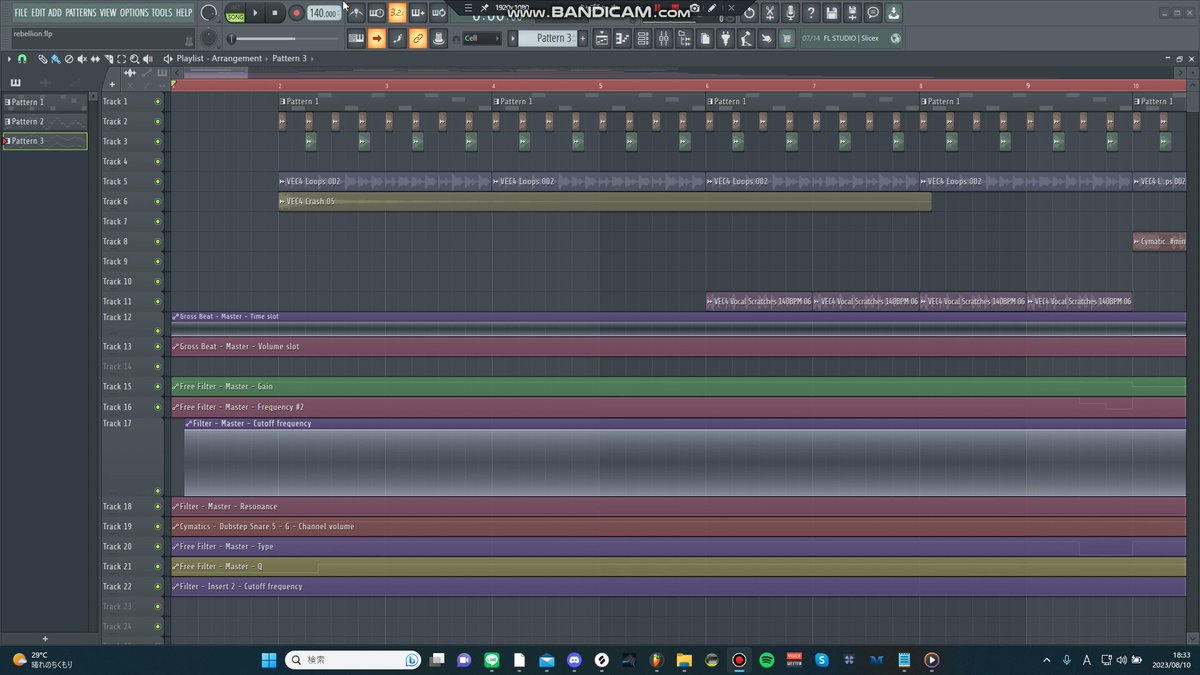Select the Zoom tool in playlist

135,58
